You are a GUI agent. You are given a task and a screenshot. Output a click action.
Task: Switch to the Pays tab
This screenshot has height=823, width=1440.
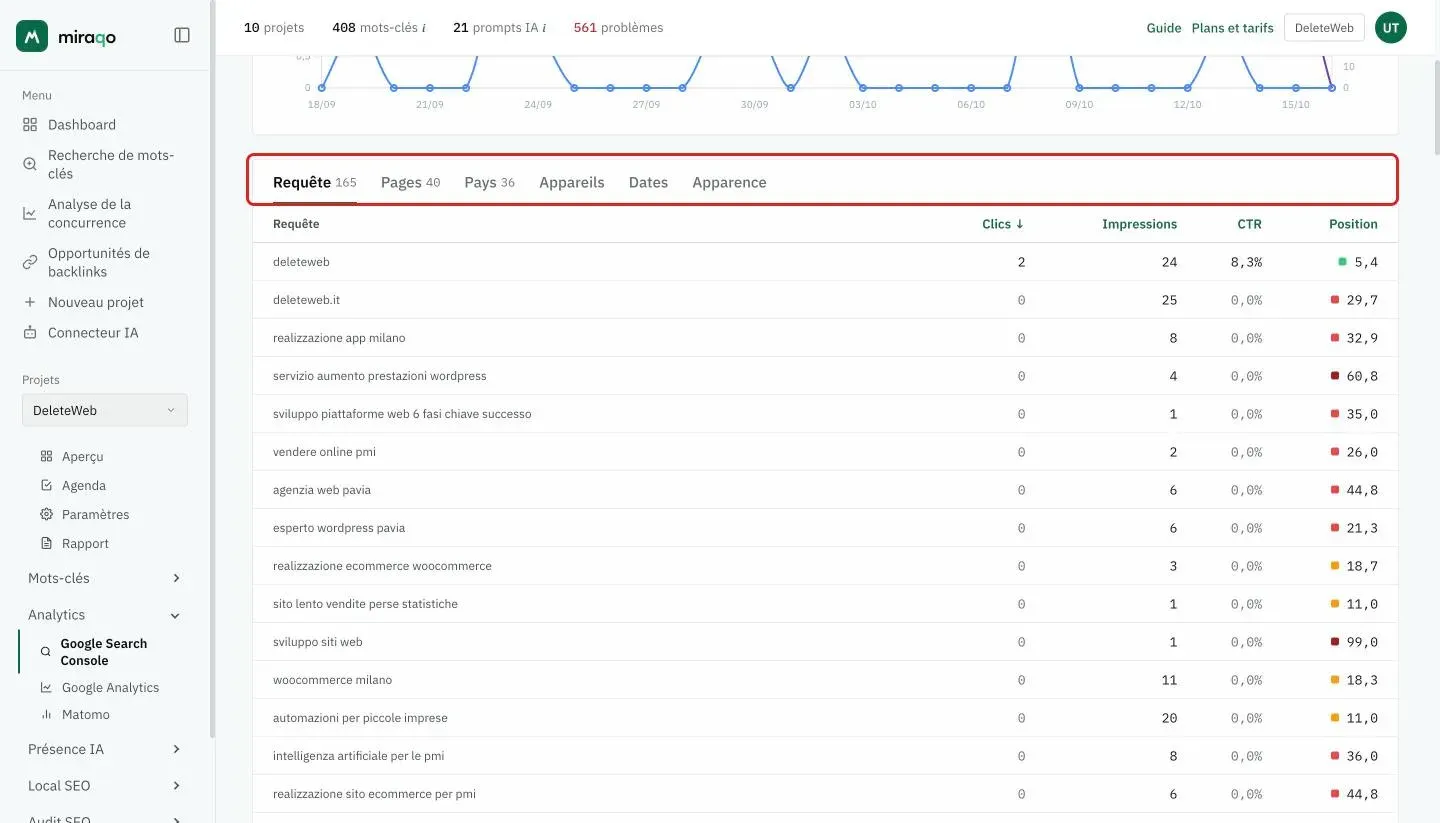pyautogui.click(x=489, y=182)
